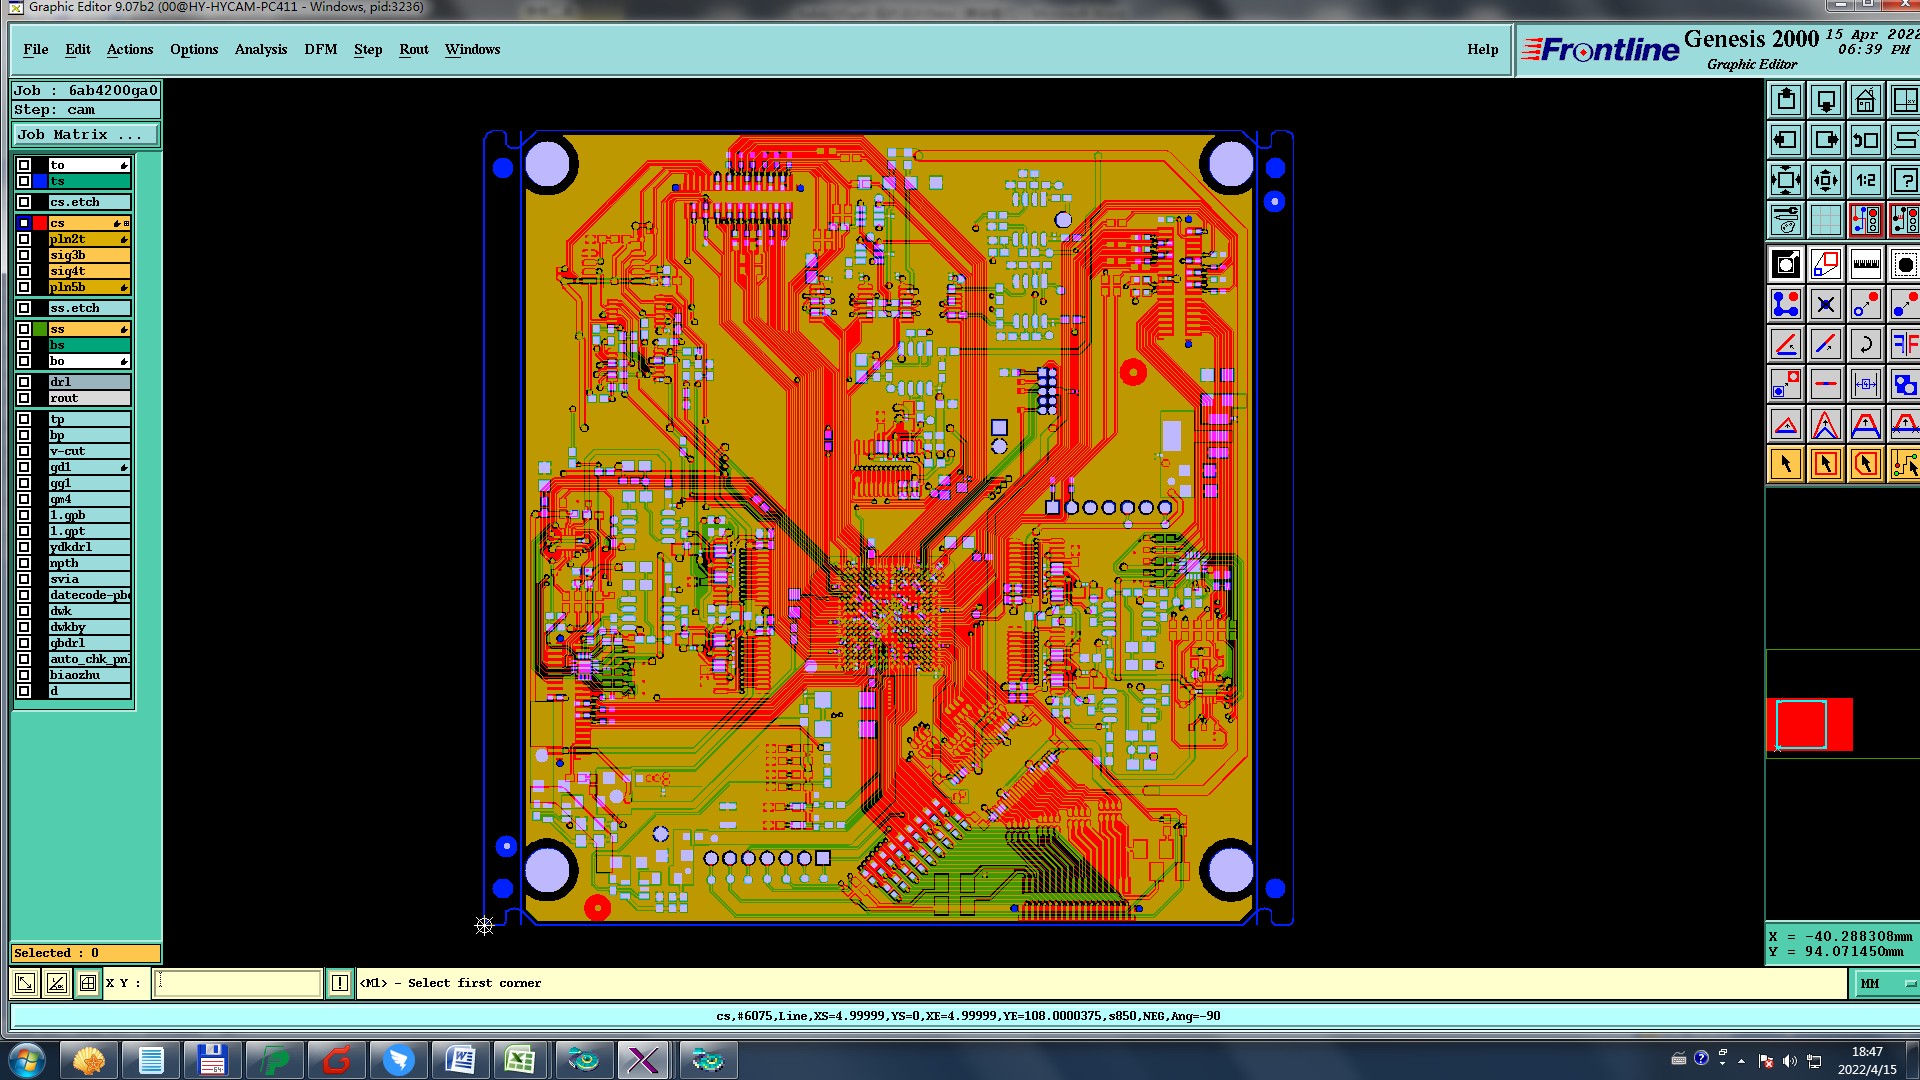Viewport: 1920px width, 1080px height.
Task: Click the rotate arrow edit icon
Action: (1865, 345)
